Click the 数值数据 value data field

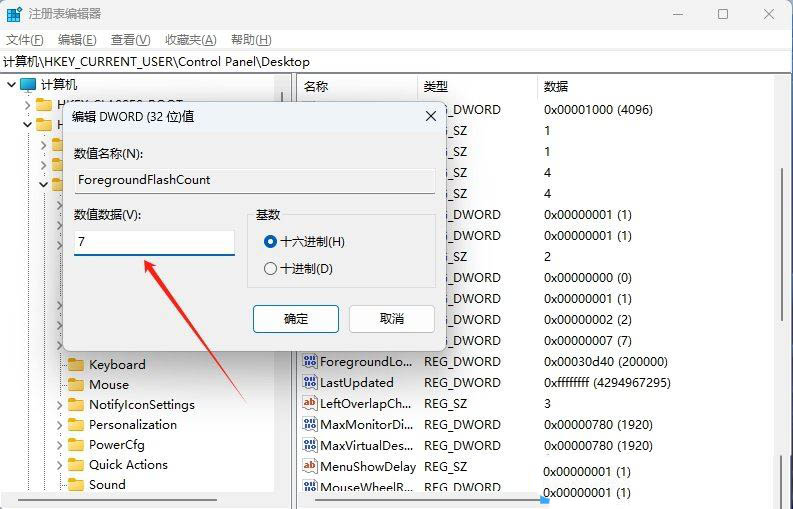(154, 242)
